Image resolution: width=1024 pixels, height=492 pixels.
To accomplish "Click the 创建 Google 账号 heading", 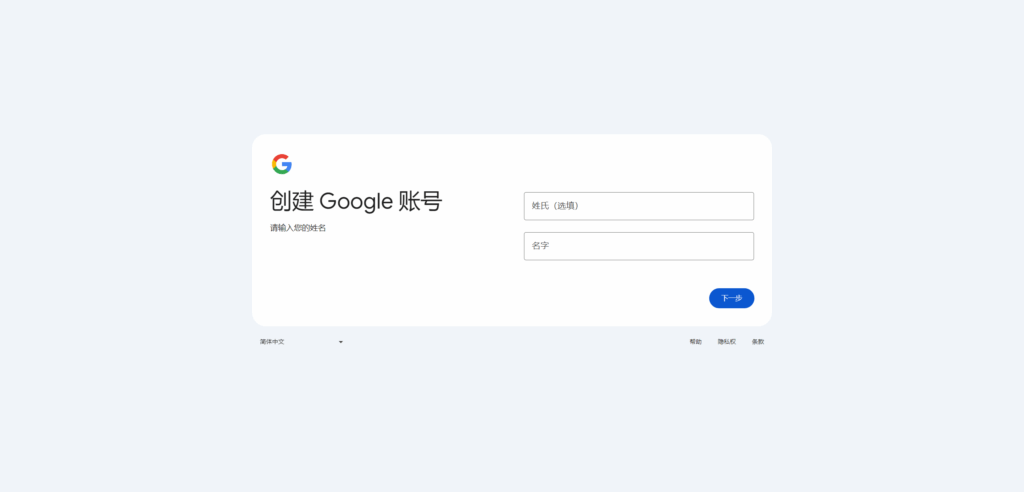I will [356, 201].
